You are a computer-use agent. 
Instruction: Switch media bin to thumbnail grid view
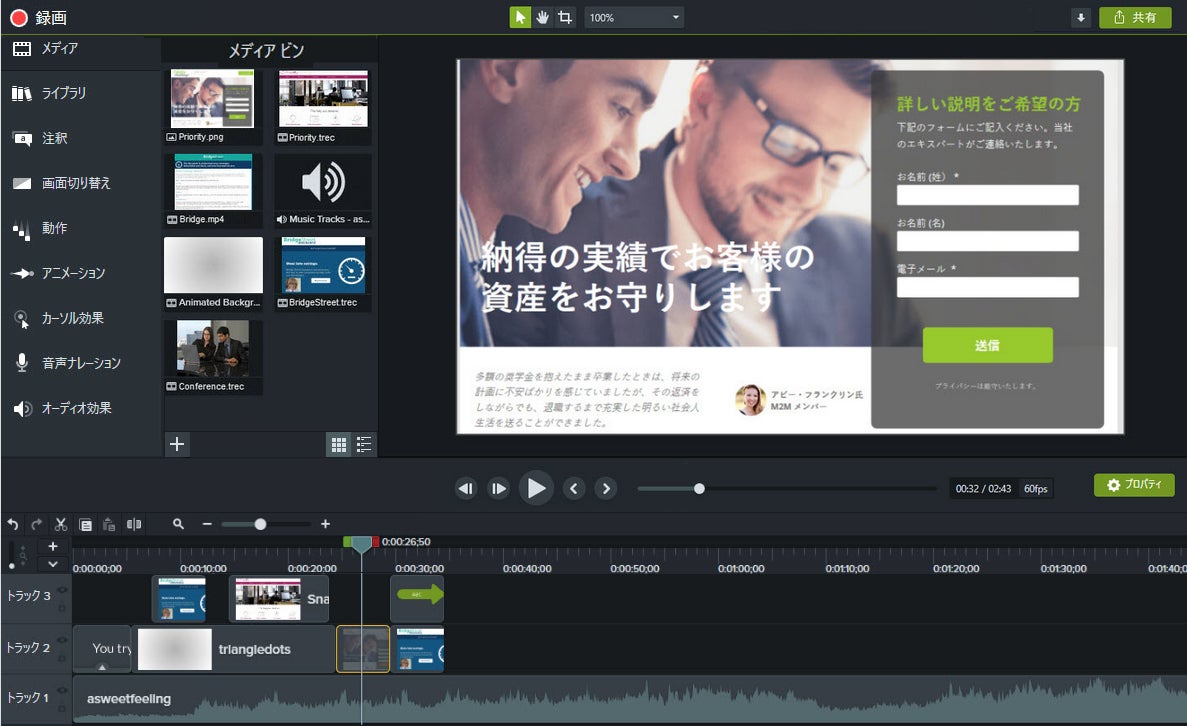(x=339, y=444)
